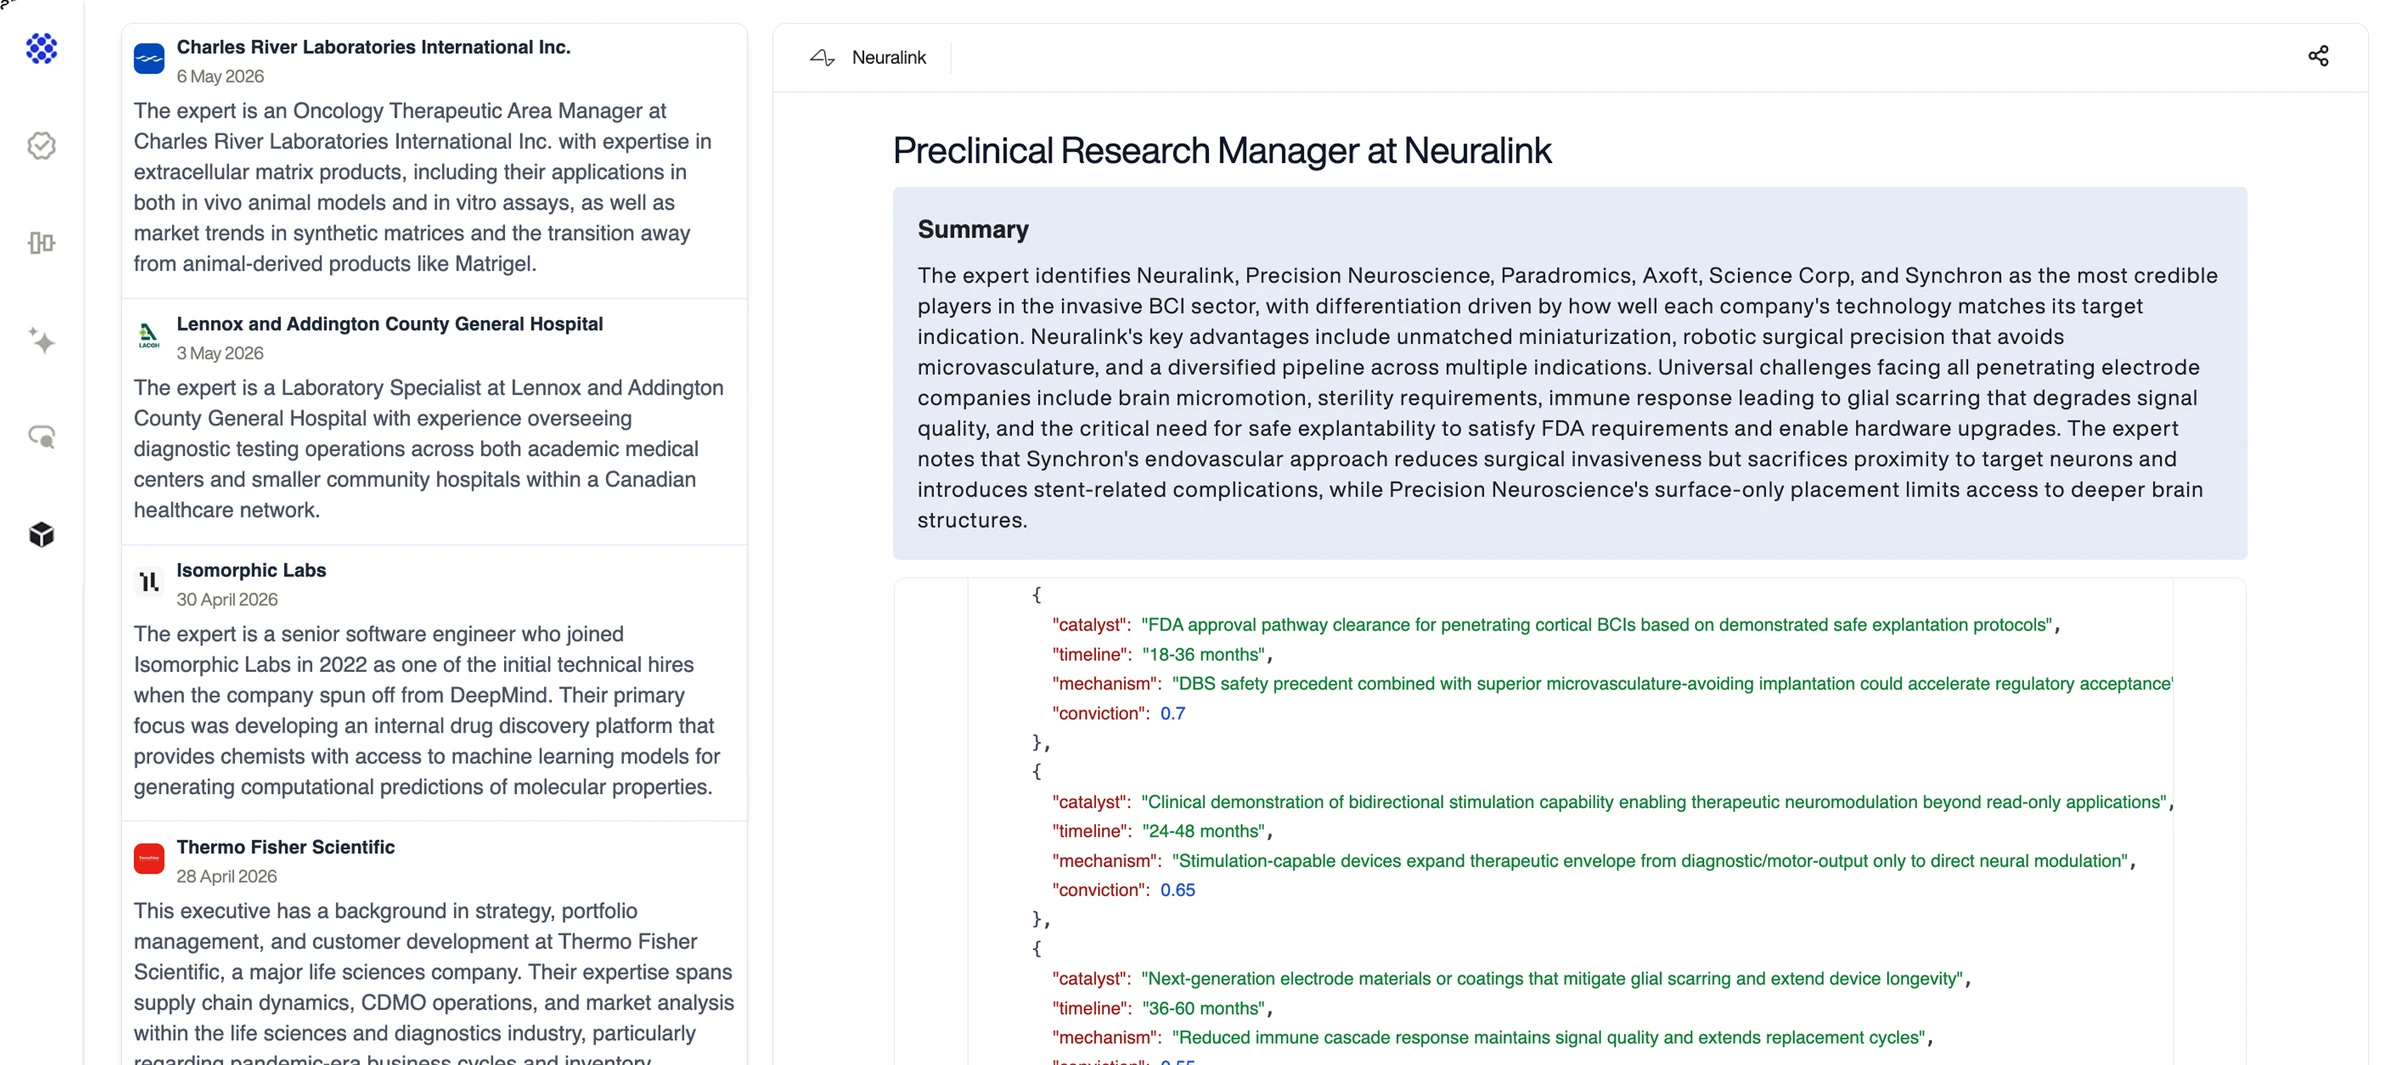Click the share icon at top right
The image size is (2400, 1065).
pyautogui.click(x=2318, y=56)
